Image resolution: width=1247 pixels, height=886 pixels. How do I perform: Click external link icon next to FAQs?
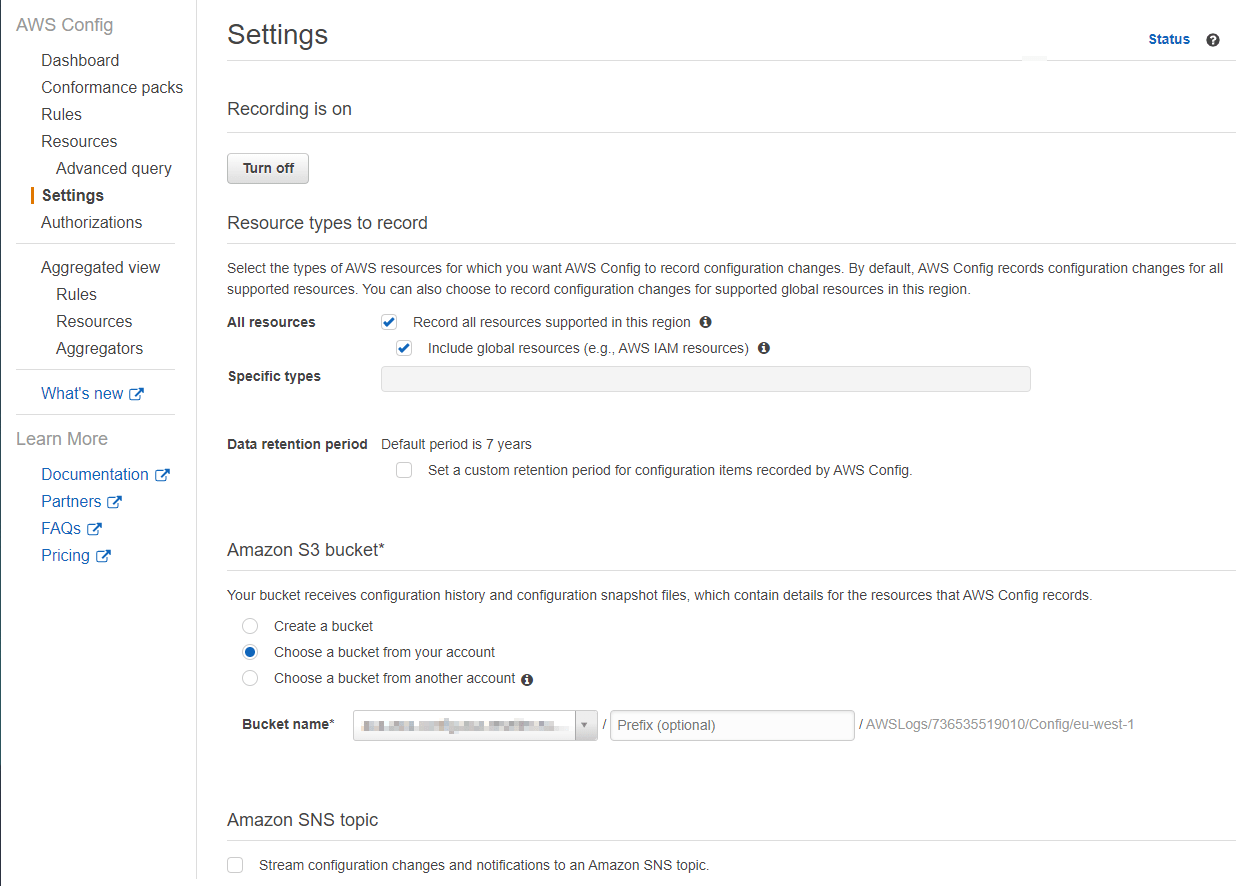coord(94,529)
